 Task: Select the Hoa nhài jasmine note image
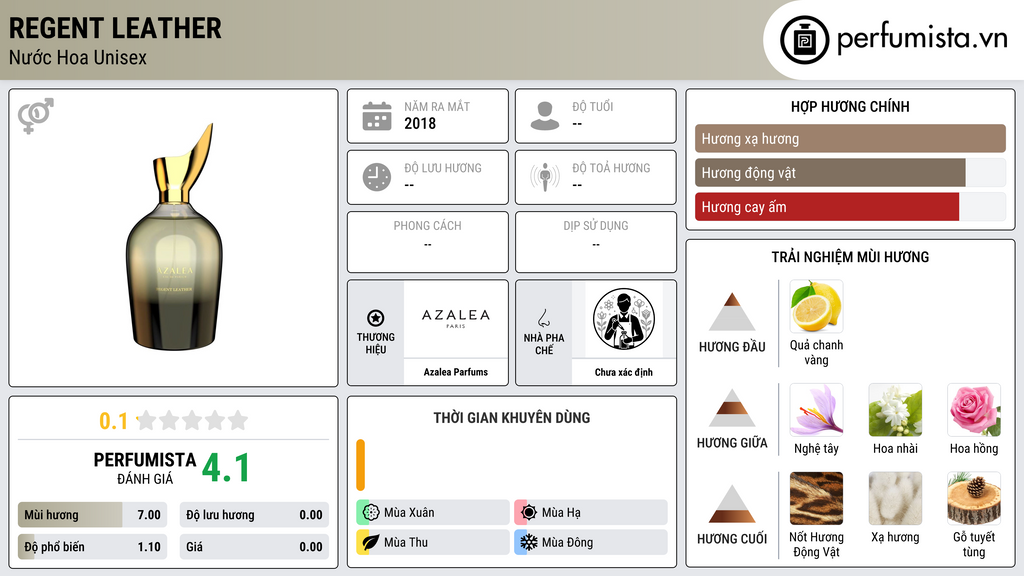pyautogui.click(x=895, y=410)
